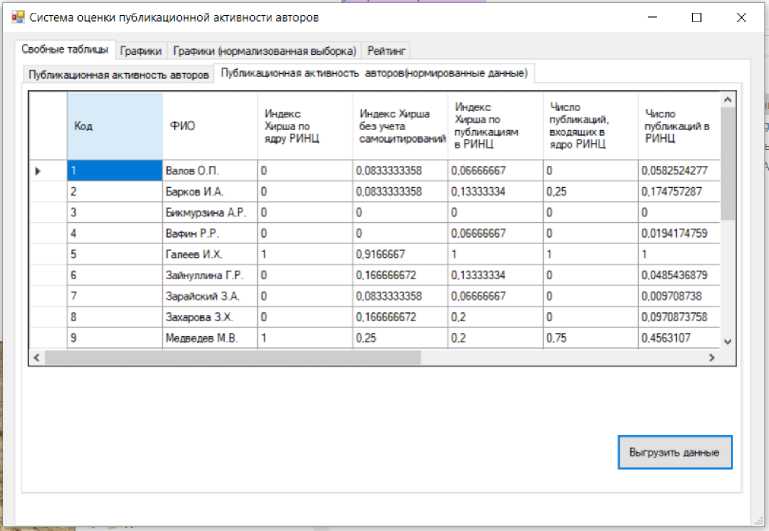Select value 0,9166667 in Галеев row
The height and width of the screenshot is (531, 769).
(x=400, y=254)
